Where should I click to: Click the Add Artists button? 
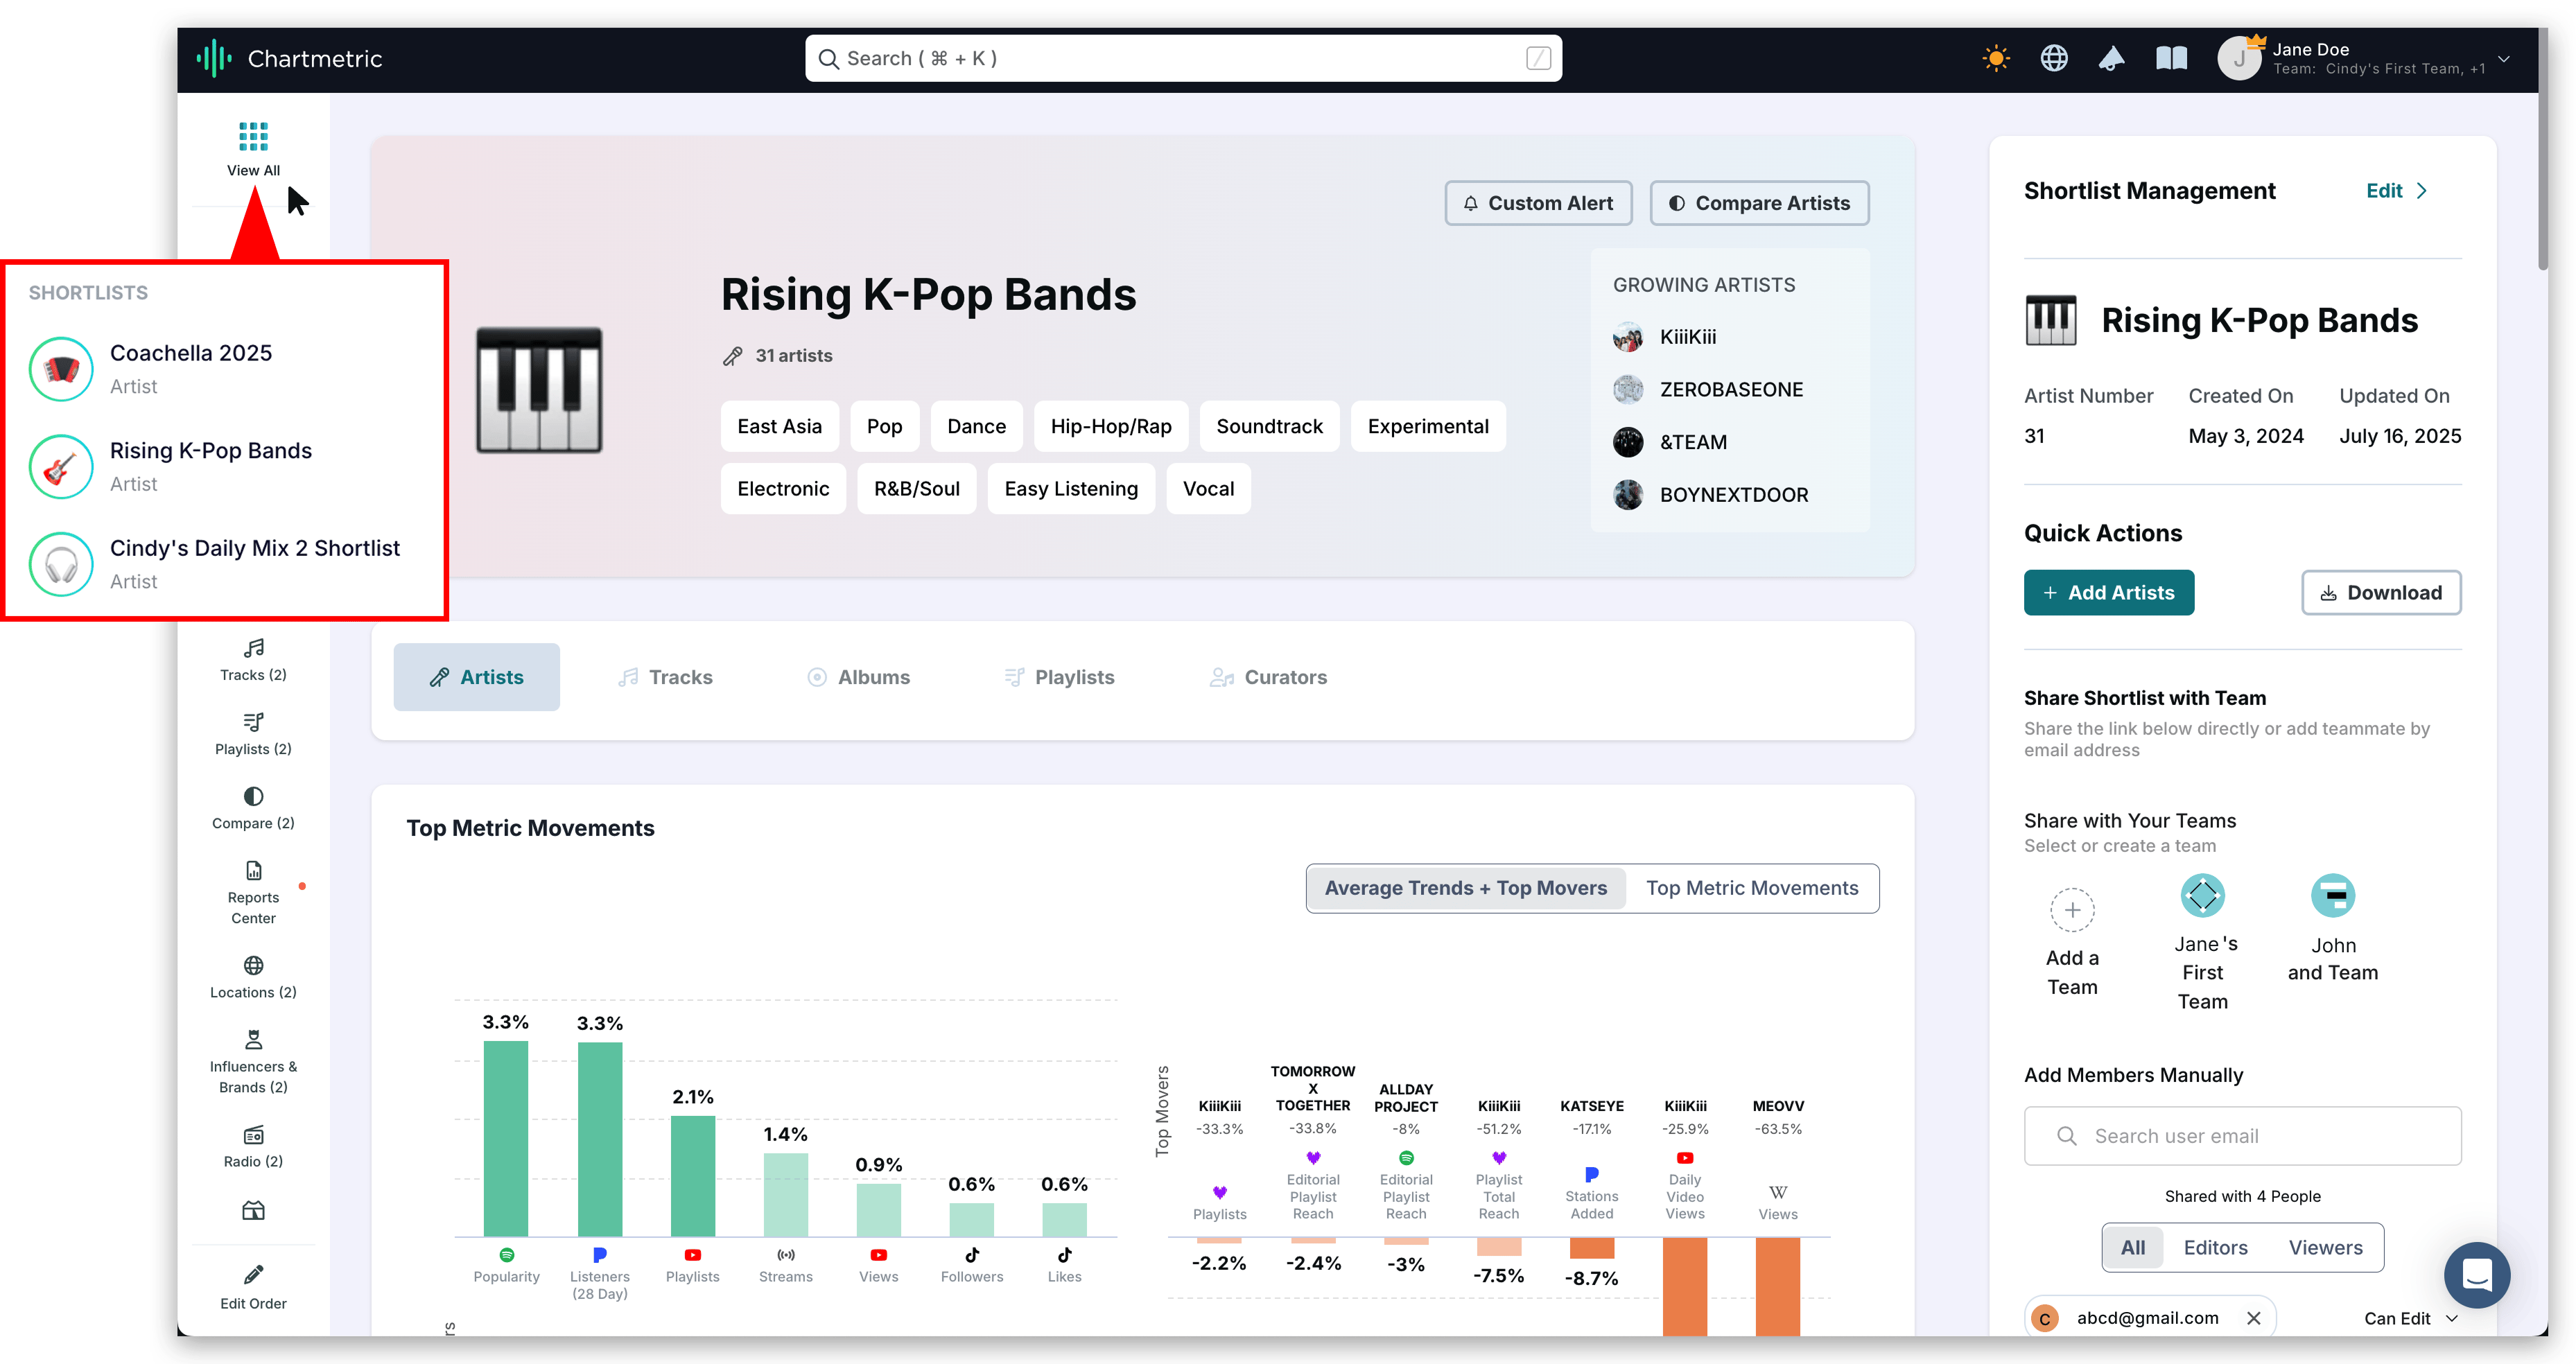click(2108, 593)
